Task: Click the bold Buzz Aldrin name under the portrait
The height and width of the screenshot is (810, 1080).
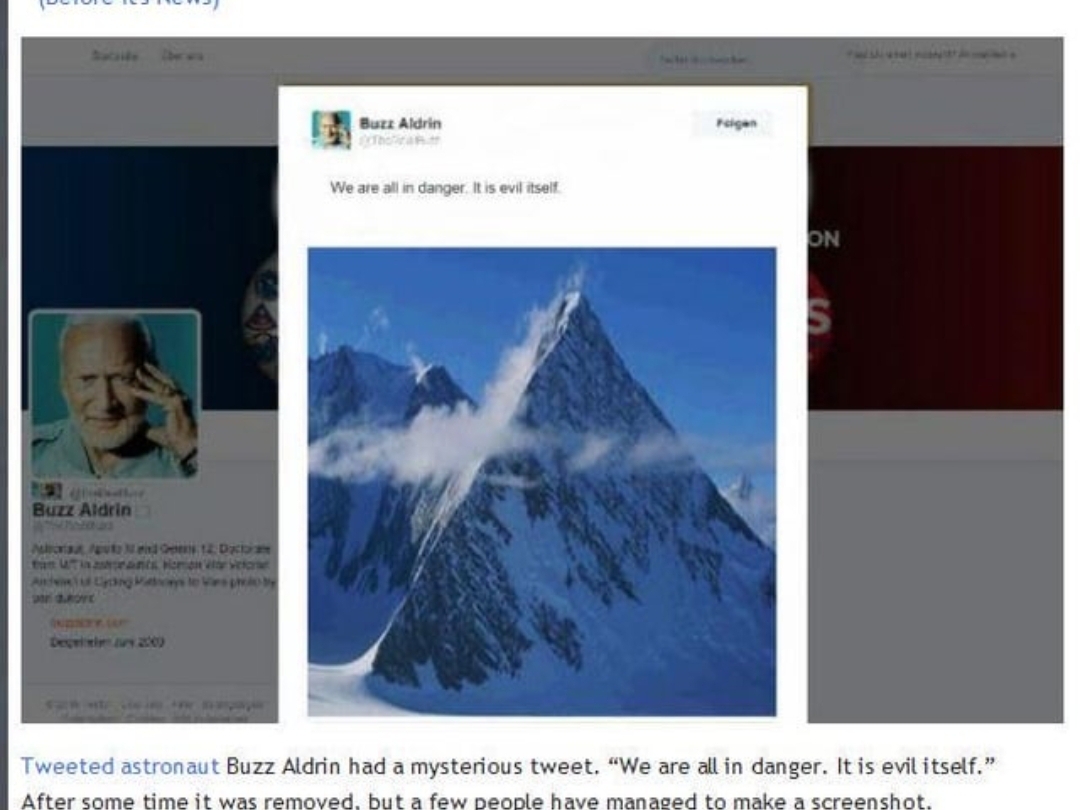Action: coord(81,510)
